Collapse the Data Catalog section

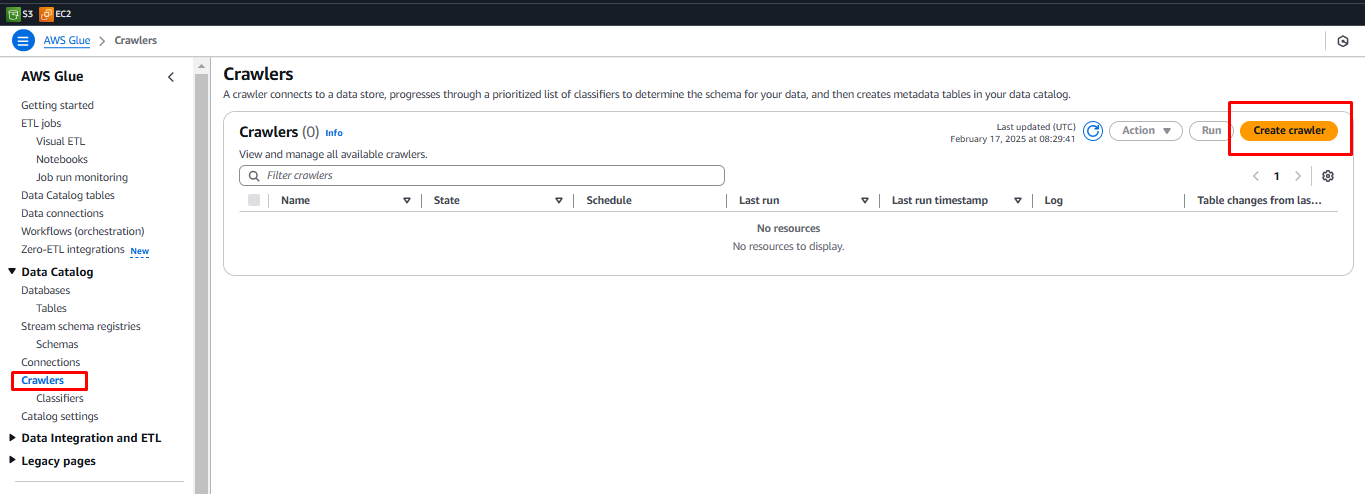click(x=12, y=272)
